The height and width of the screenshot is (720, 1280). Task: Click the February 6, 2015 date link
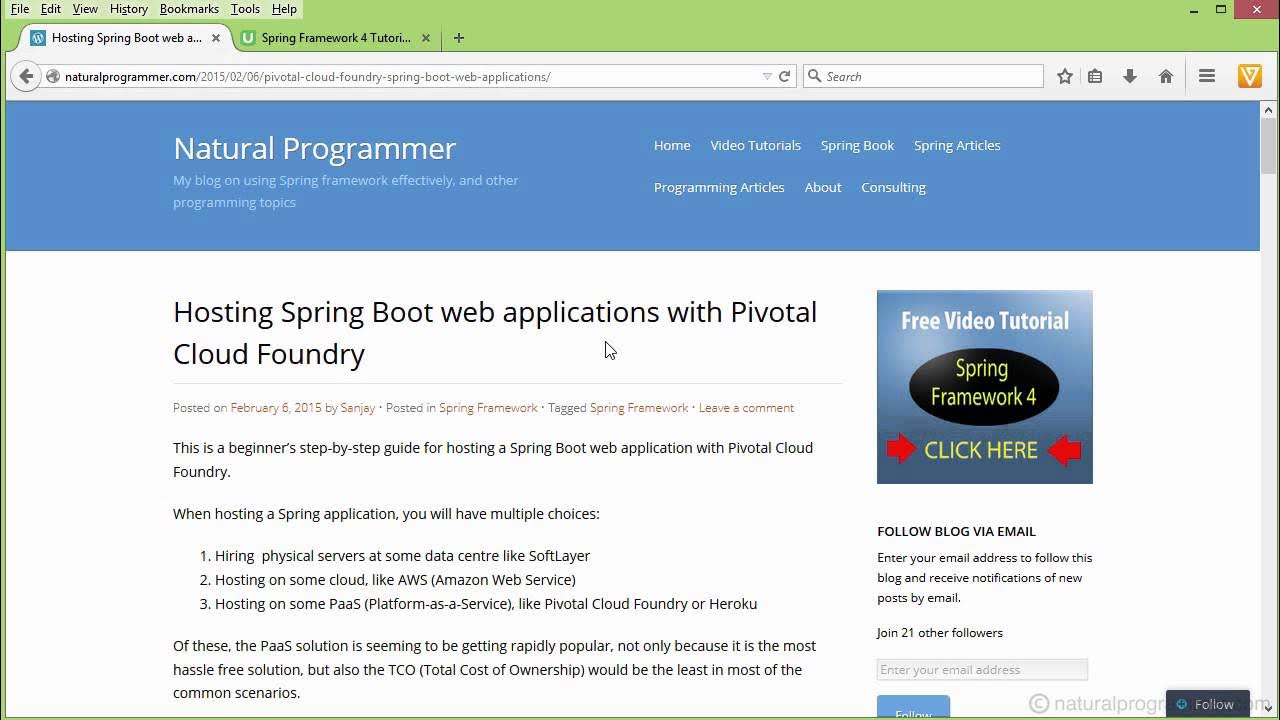[276, 408]
